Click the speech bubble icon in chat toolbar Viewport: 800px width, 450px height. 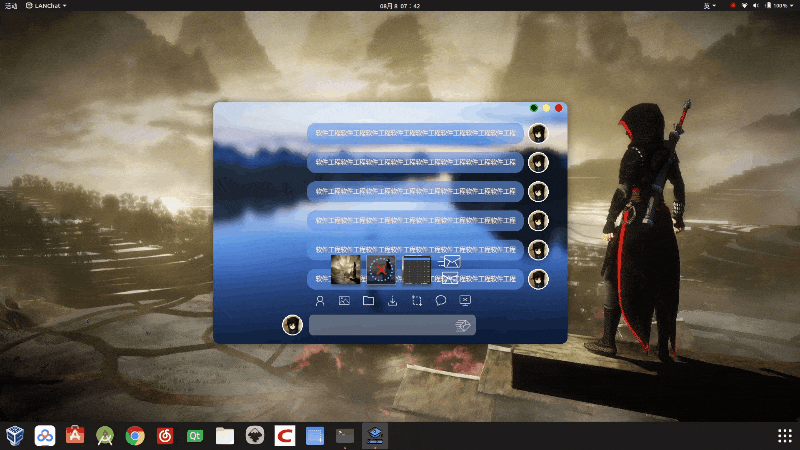point(441,301)
